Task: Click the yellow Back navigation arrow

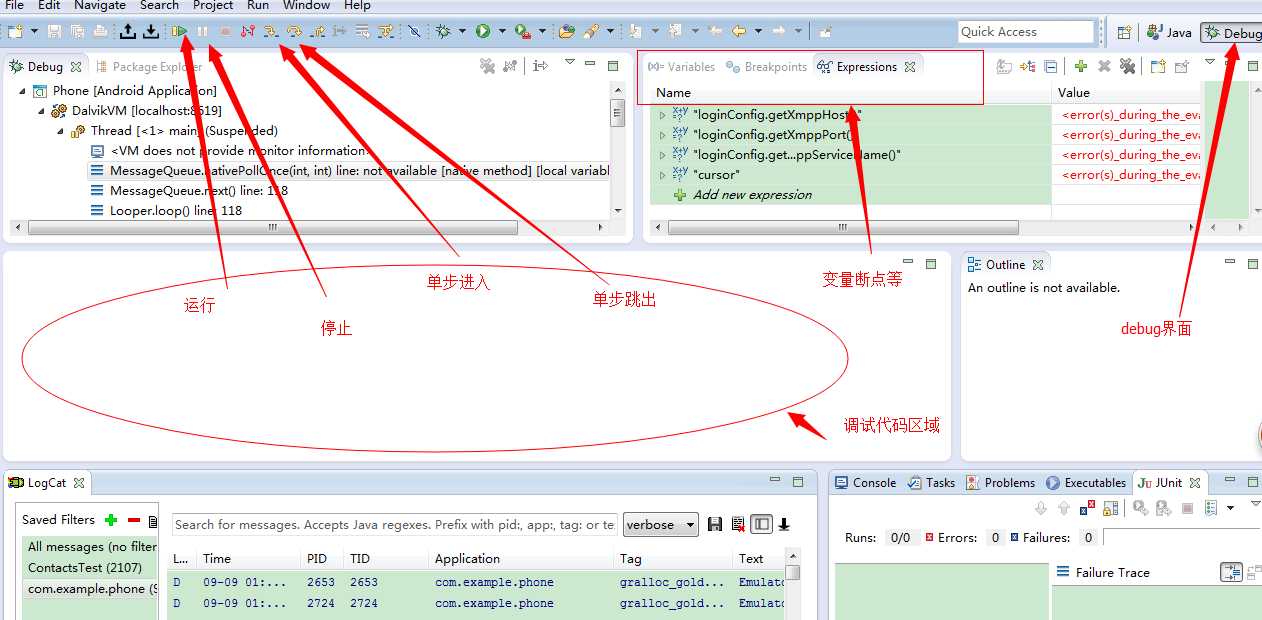Action: [x=739, y=32]
